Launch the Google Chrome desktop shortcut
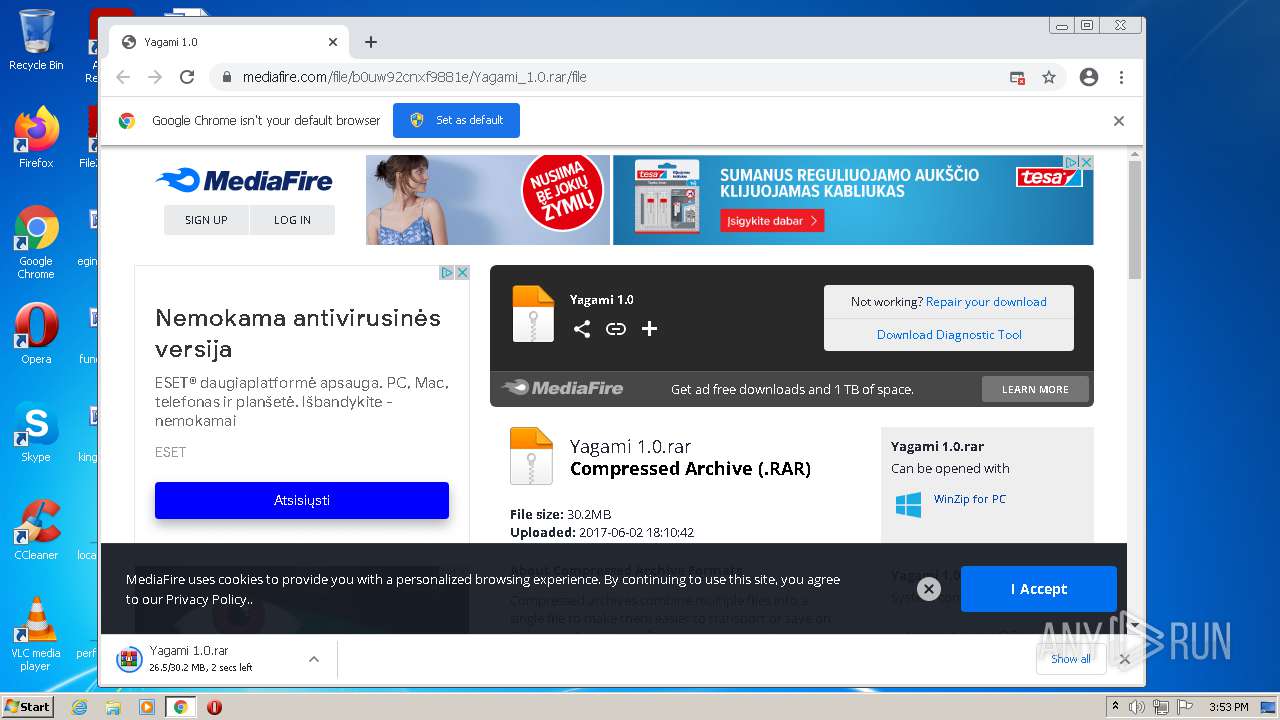The image size is (1280, 720). point(36,243)
